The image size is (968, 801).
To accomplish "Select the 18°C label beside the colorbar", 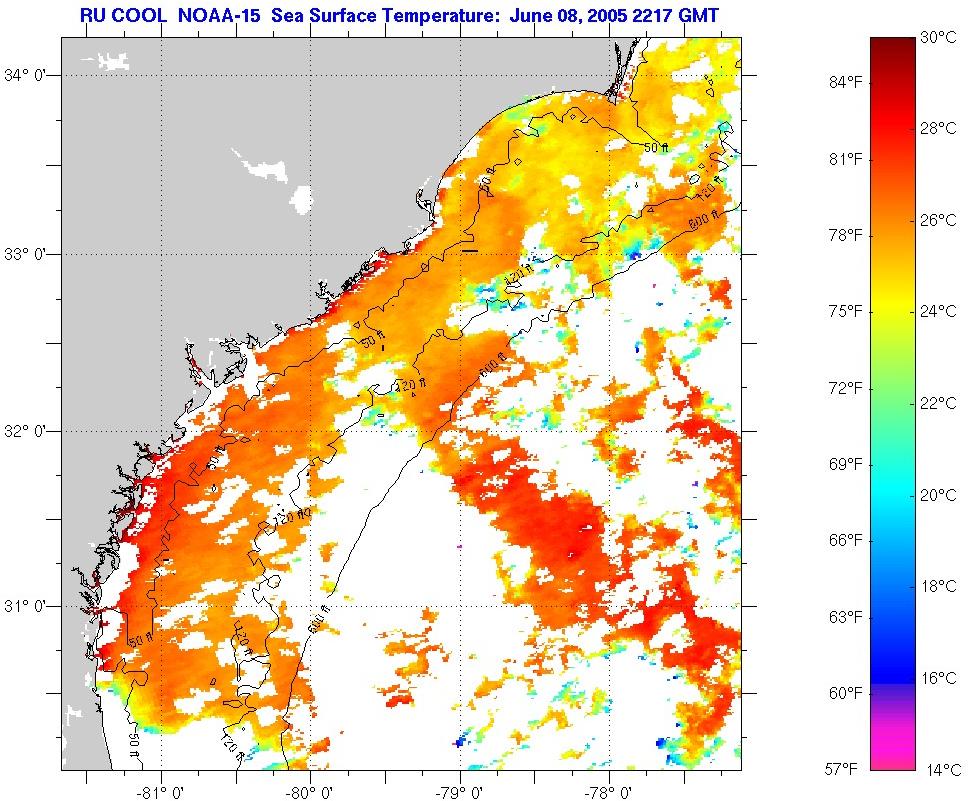I will point(935,587).
